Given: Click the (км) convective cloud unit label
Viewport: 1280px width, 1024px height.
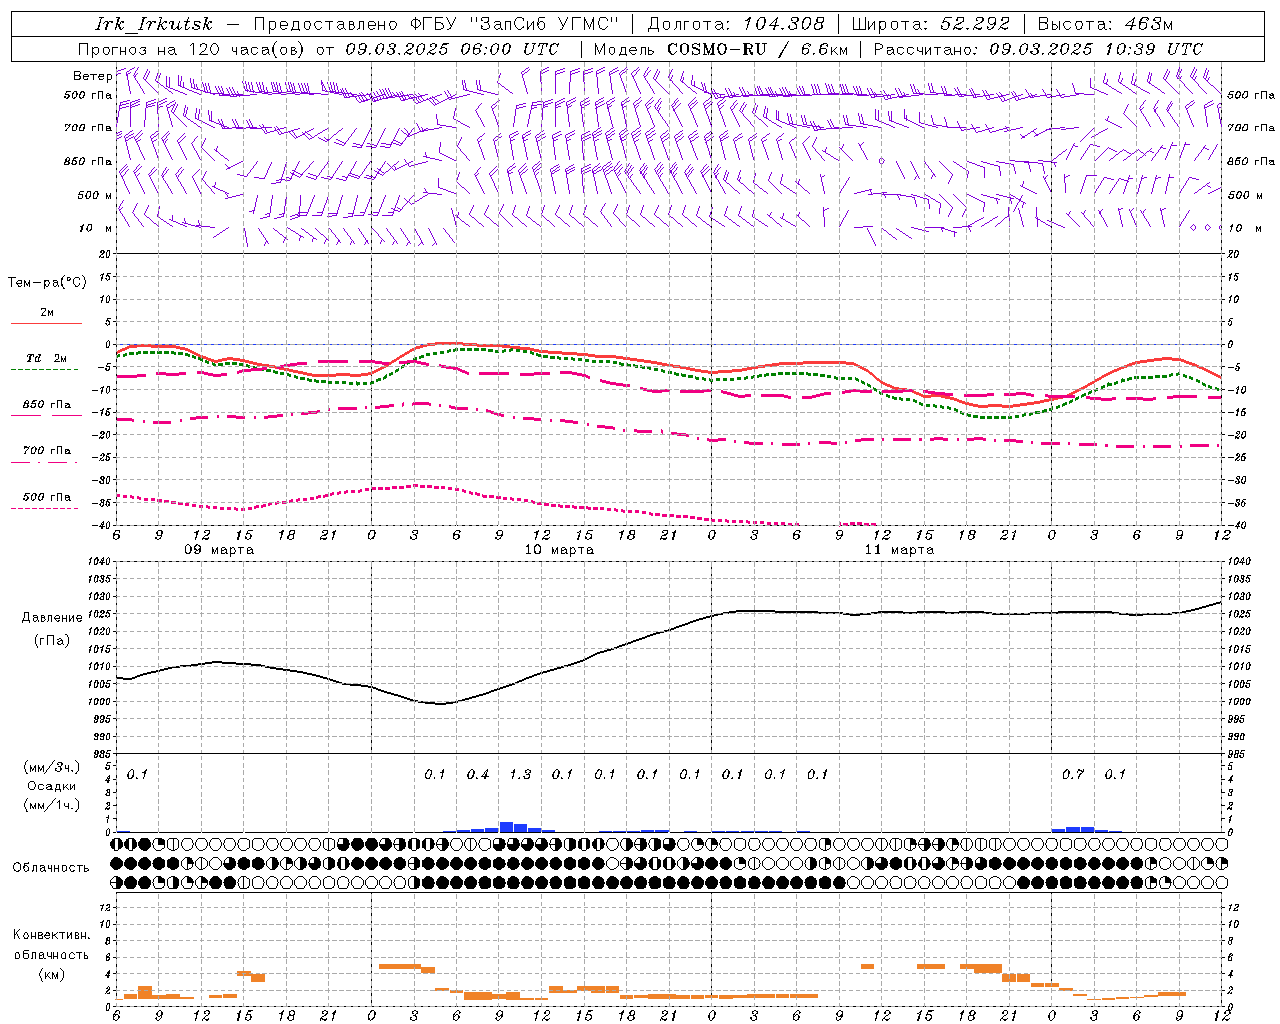Looking at the screenshot, I should tap(51, 974).
